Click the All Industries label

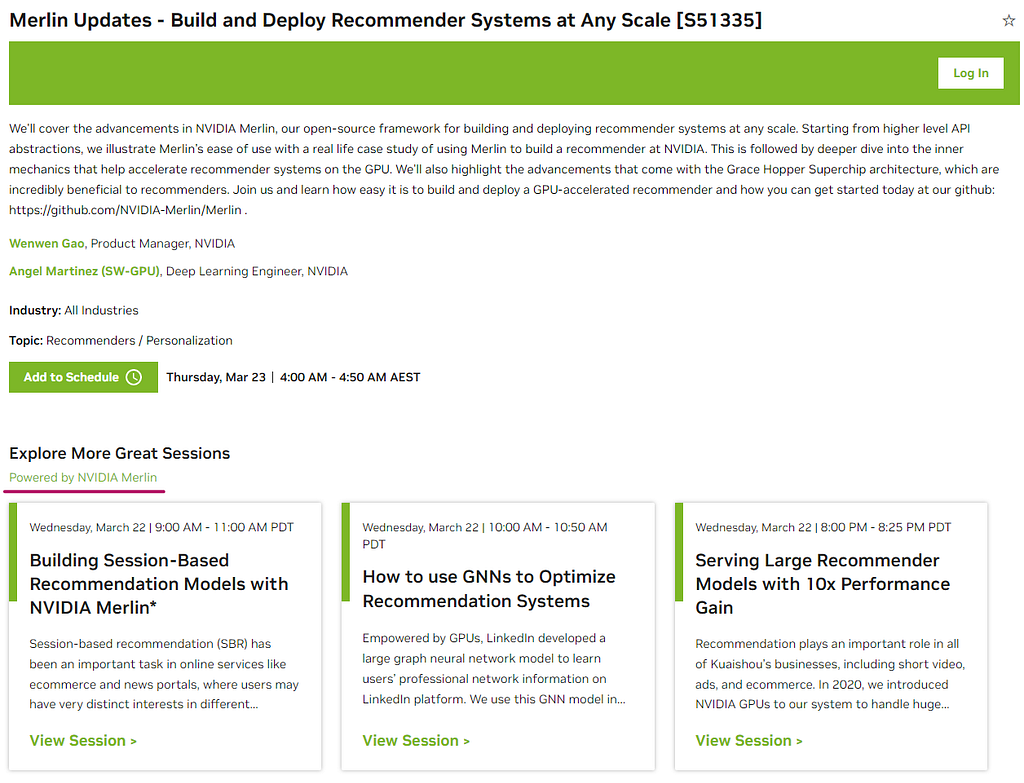(101, 310)
